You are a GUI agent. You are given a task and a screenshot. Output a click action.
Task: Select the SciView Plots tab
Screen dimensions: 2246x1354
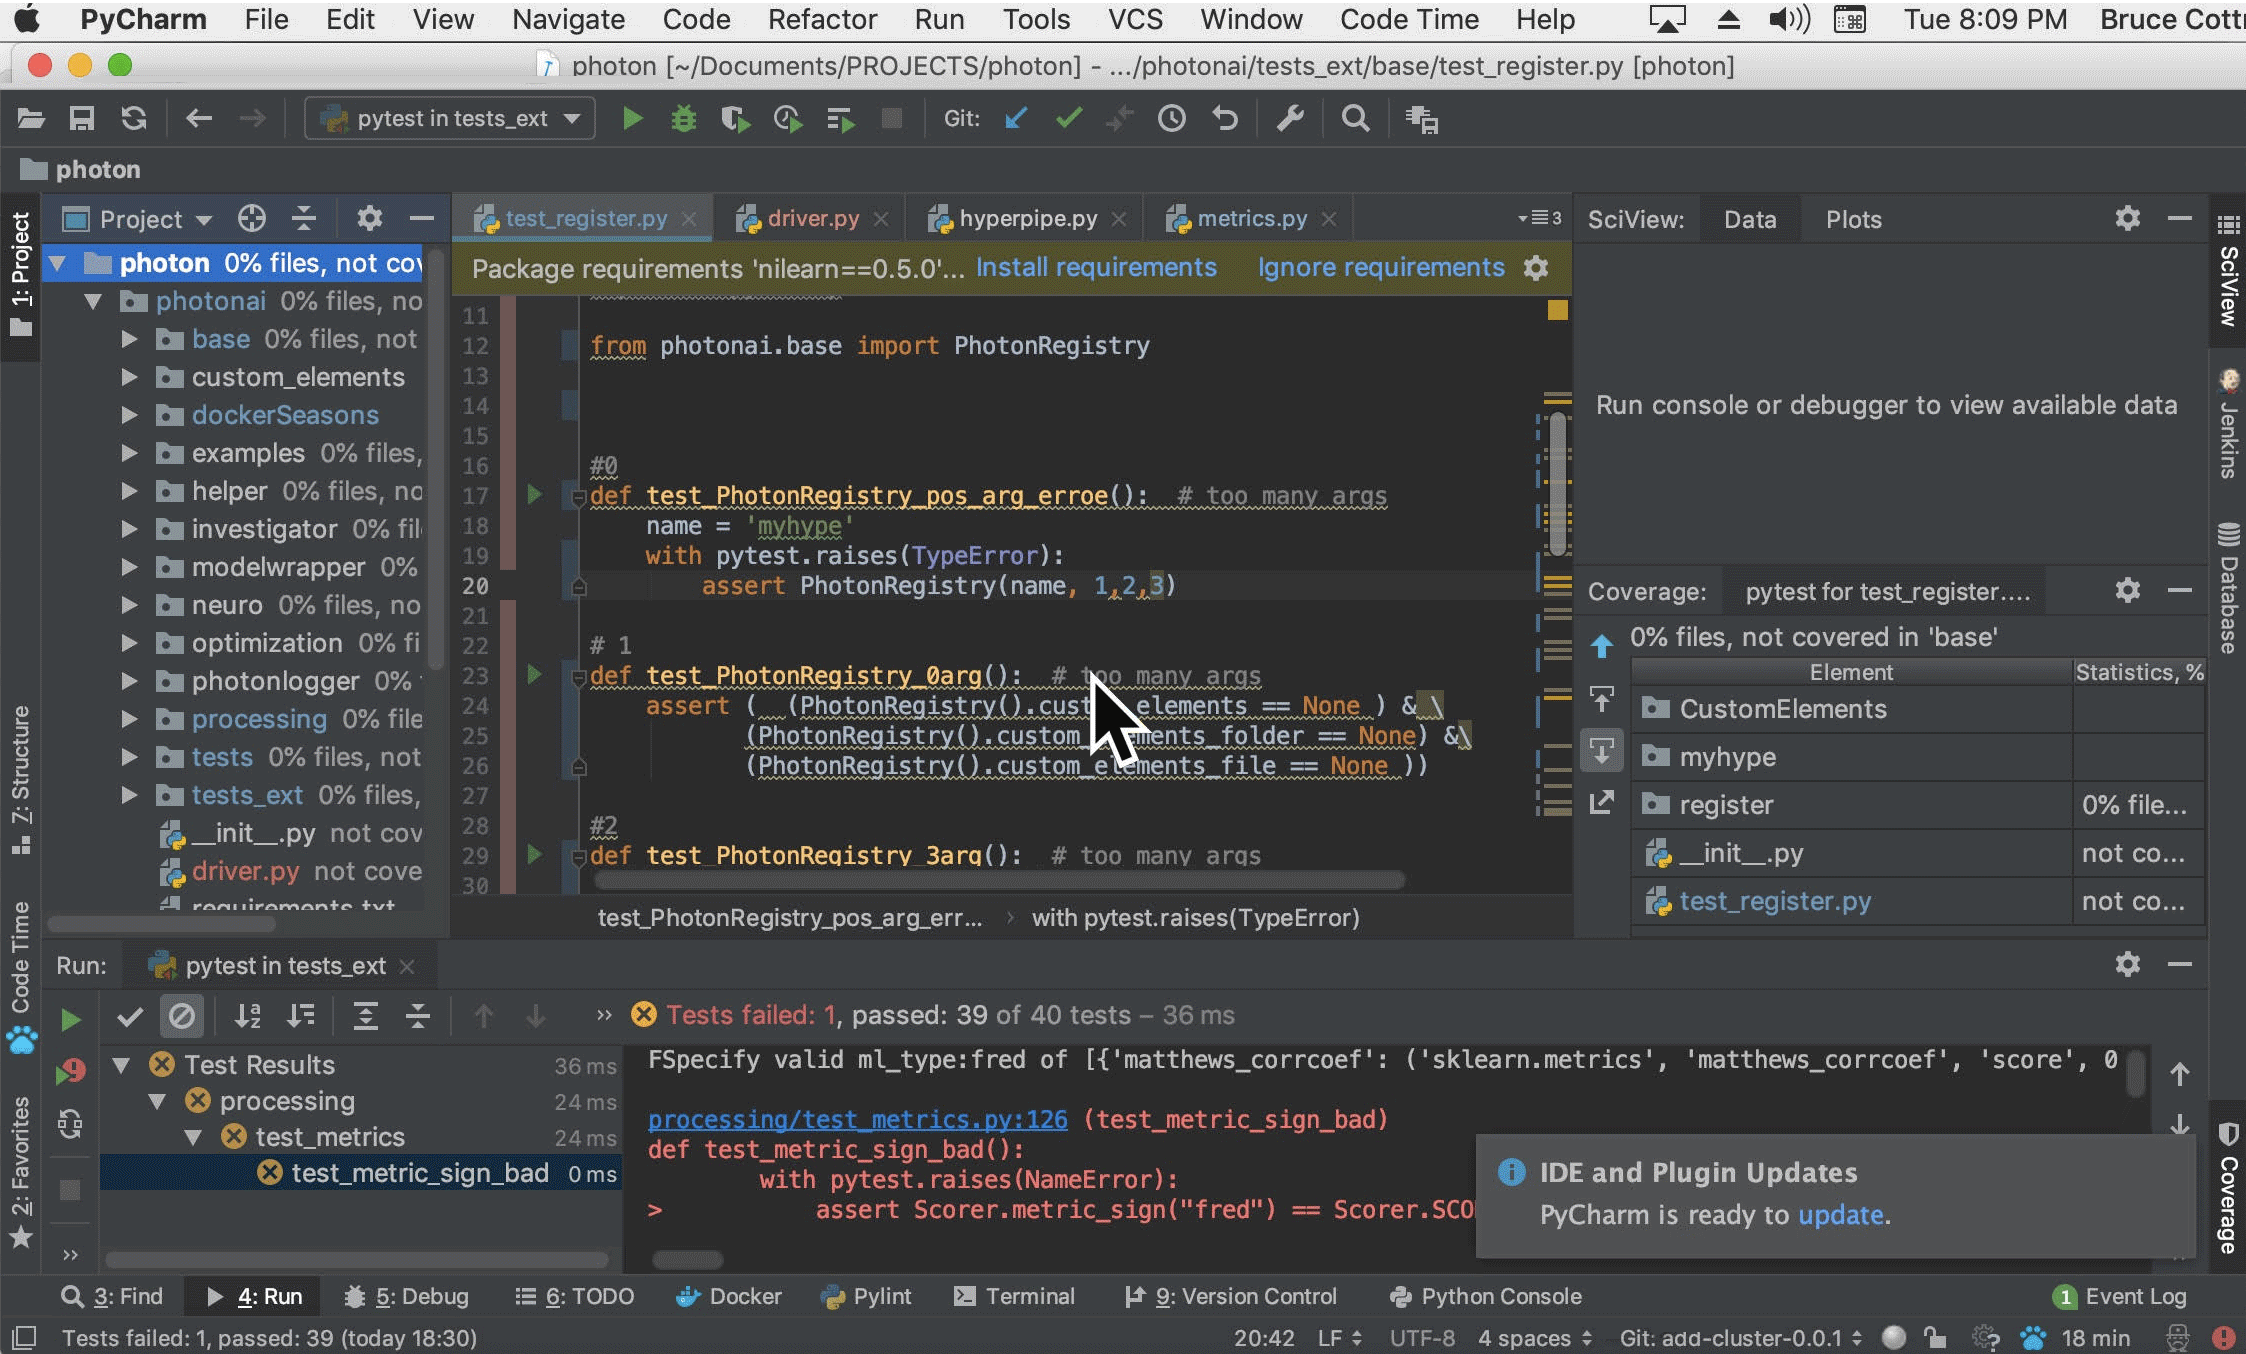tap(1853, 219)
